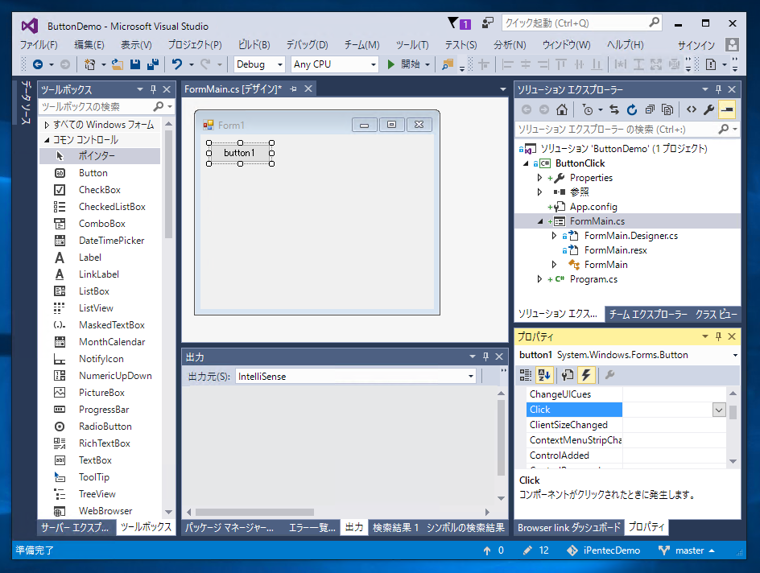Switch to Team Explorer (チーム エクスプローラー) tab
The image size is (760, 573).
point(647,314)
